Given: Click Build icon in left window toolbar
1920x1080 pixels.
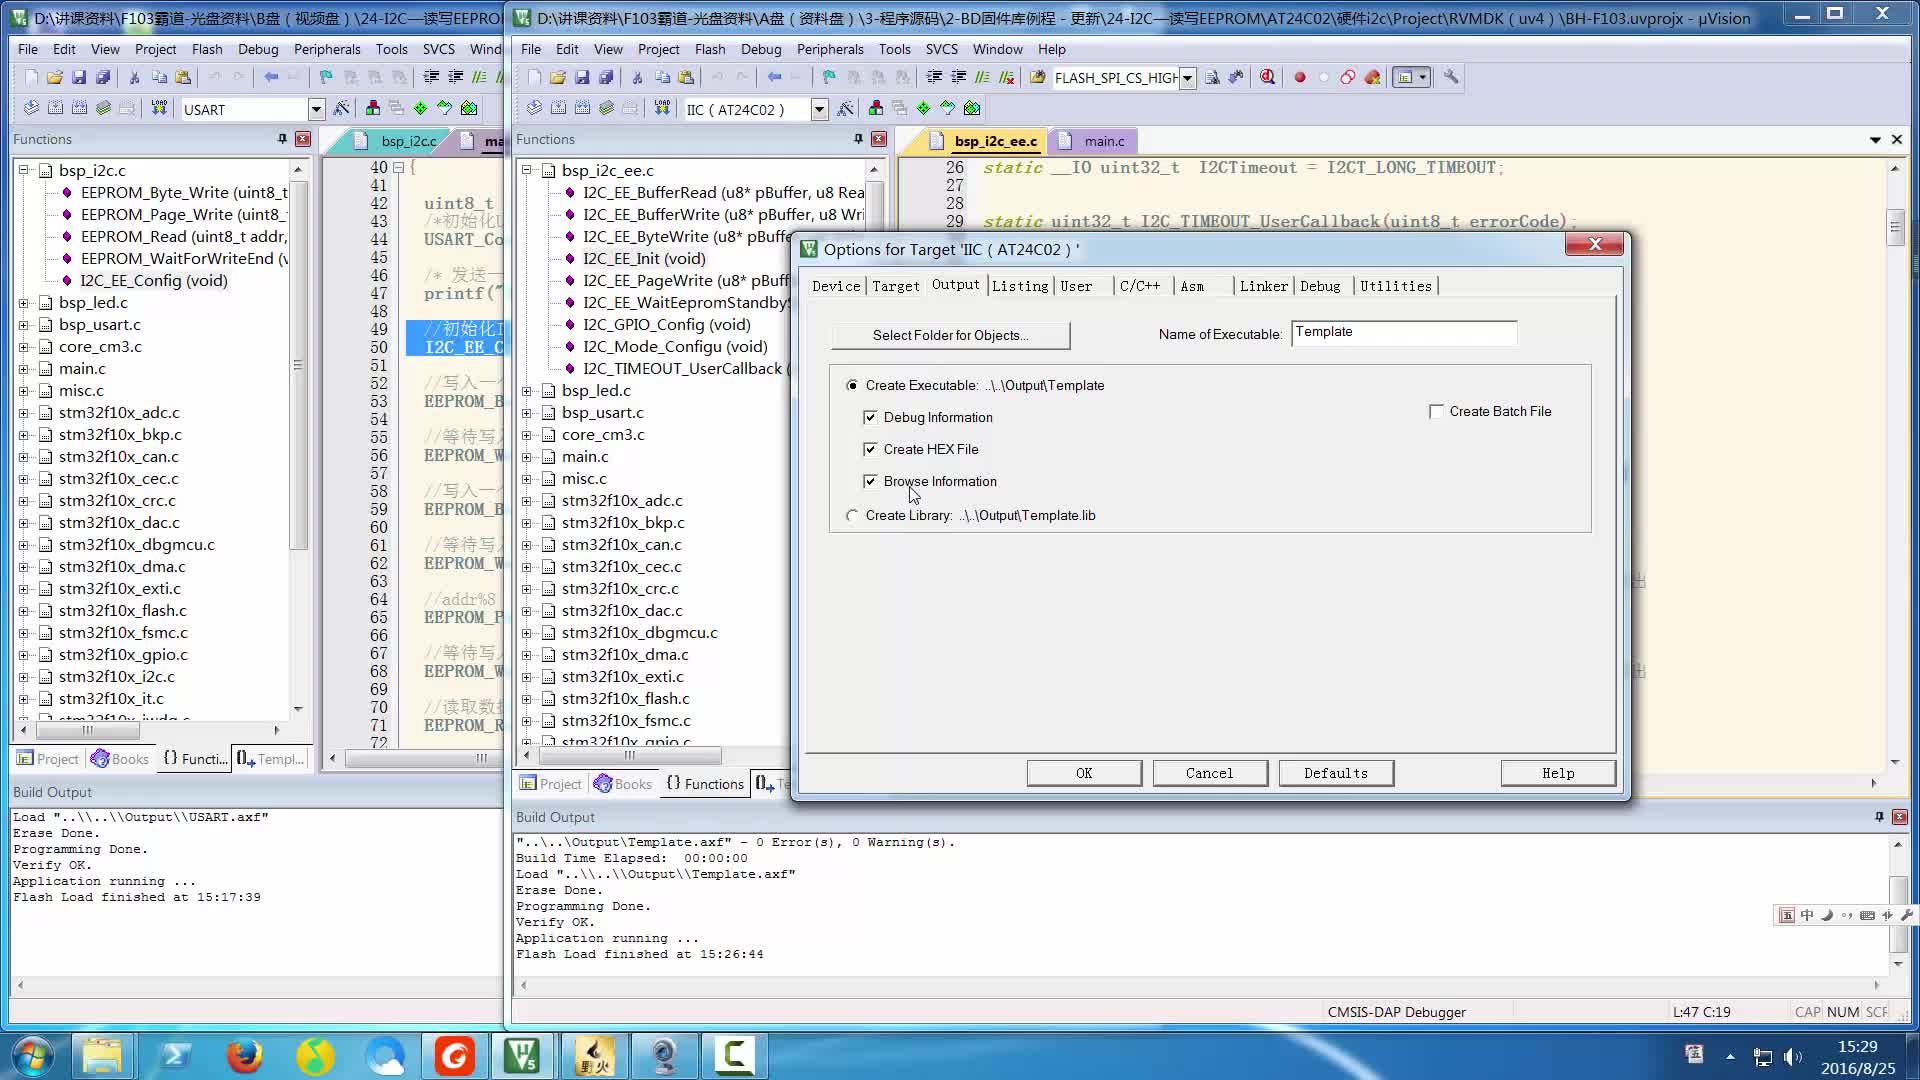Looking at the screenshot, I should [55, 109].
